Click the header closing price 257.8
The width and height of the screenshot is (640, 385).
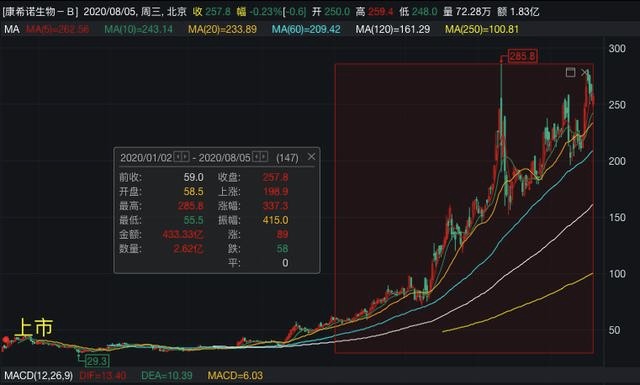pyautogui.click(x=218, y=11)
